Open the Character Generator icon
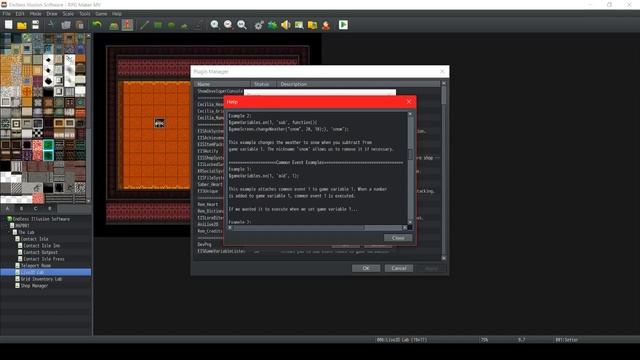640x360 pixels. tap(326, 25)
